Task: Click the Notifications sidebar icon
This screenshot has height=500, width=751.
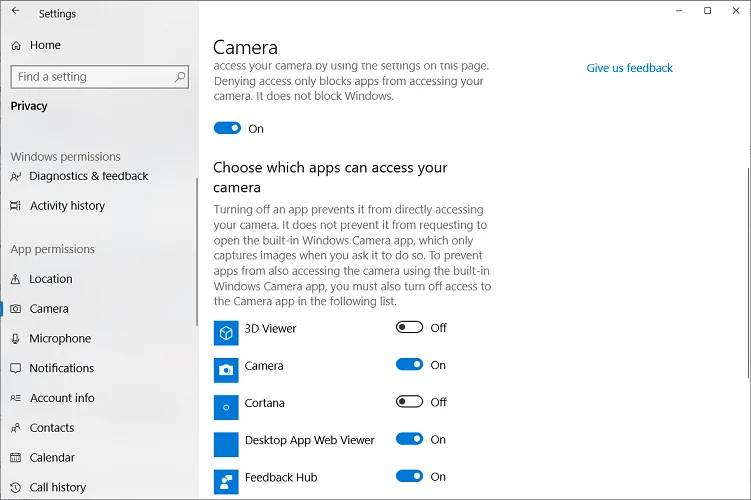Action: [16, 368]
